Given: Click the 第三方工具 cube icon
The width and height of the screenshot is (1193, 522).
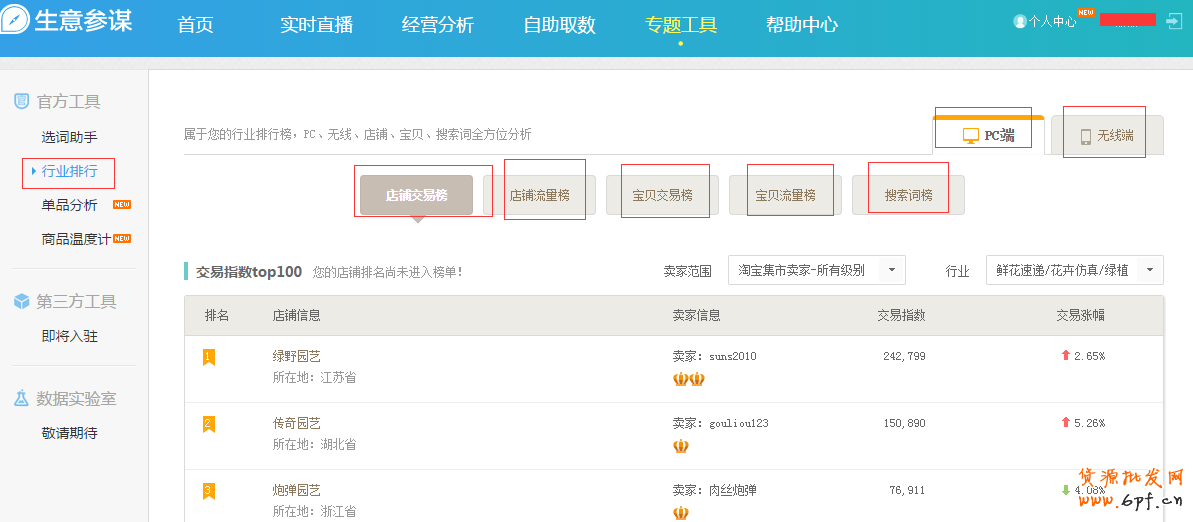Looking at the screenshot, I should click(21, 301).
